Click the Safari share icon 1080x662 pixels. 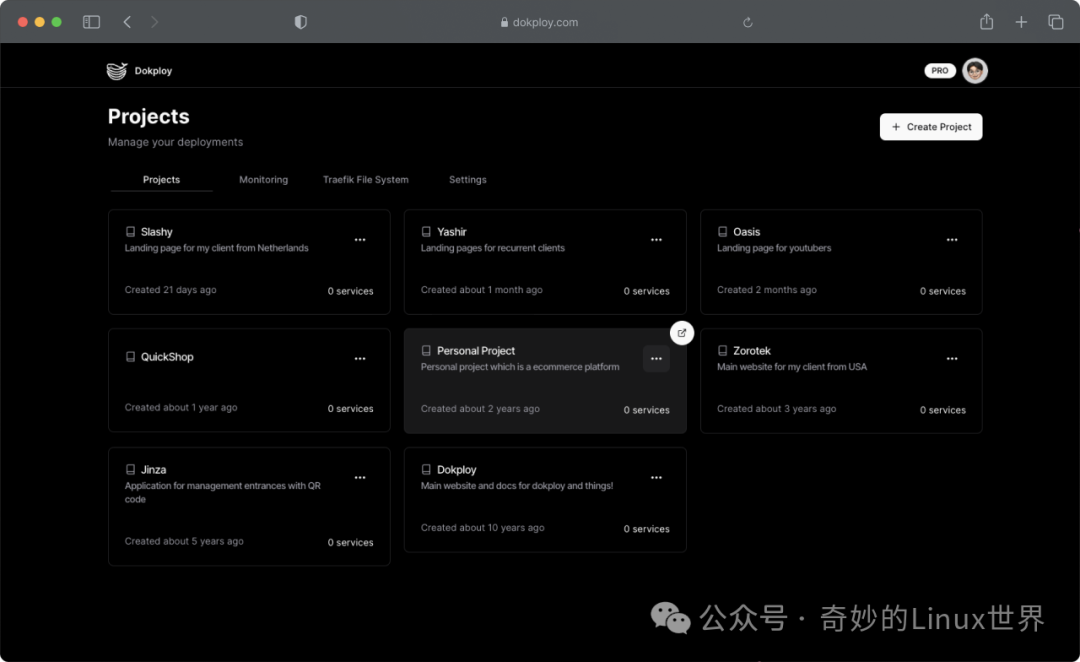click(x=986, y=22)
